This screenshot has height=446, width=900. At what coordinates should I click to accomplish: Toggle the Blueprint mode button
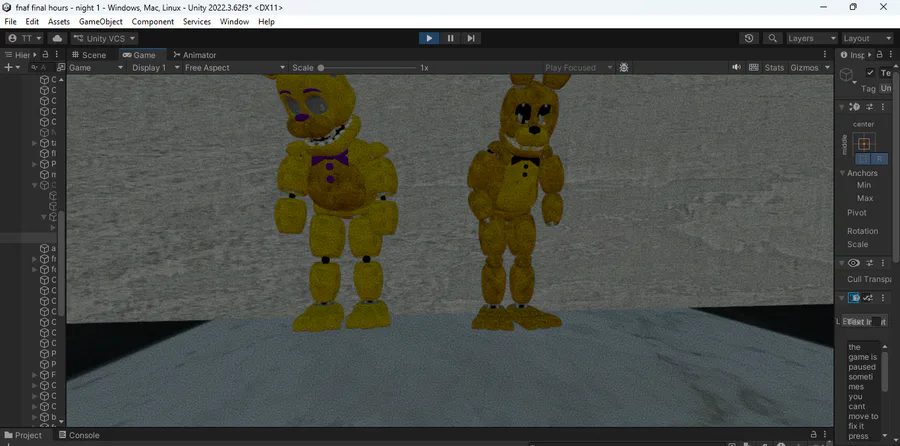(x=863, y=159)
